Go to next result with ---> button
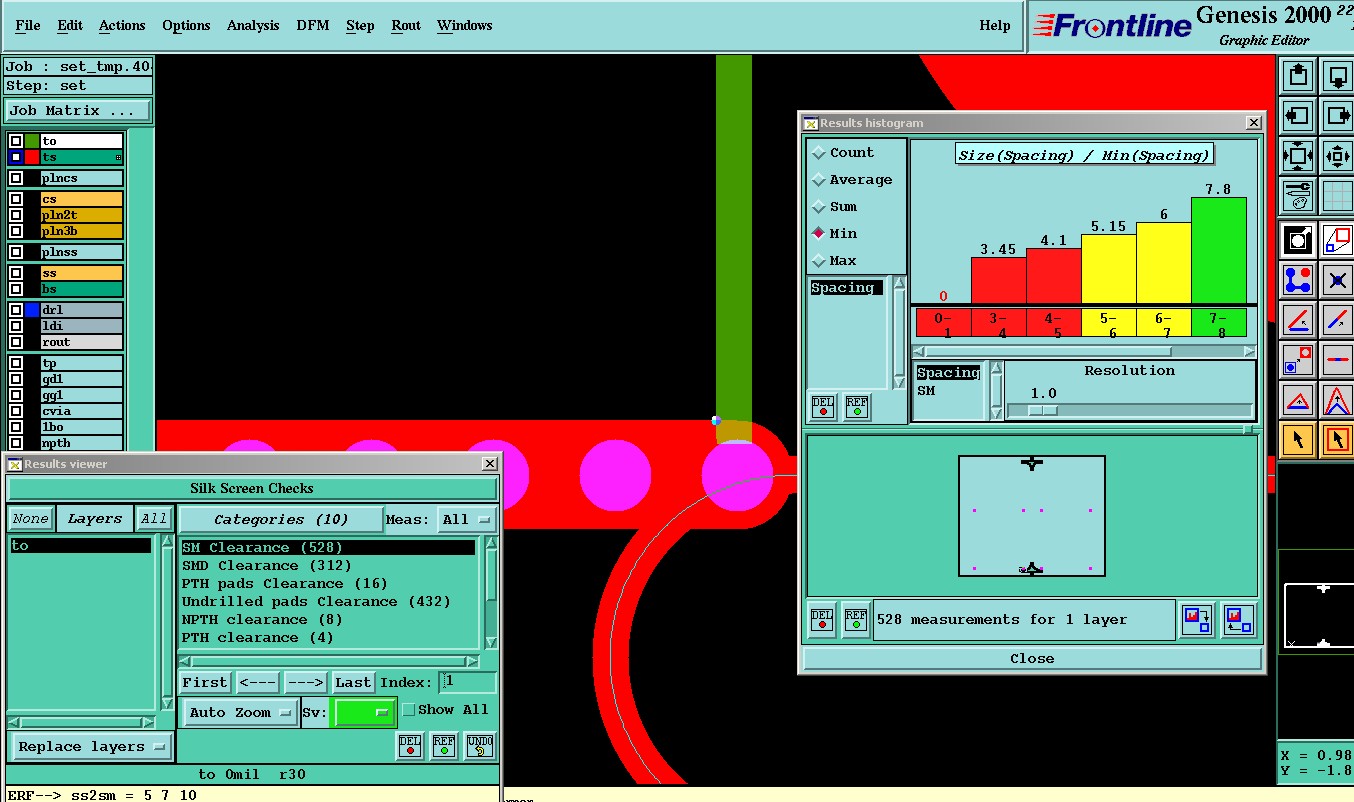 306,683
